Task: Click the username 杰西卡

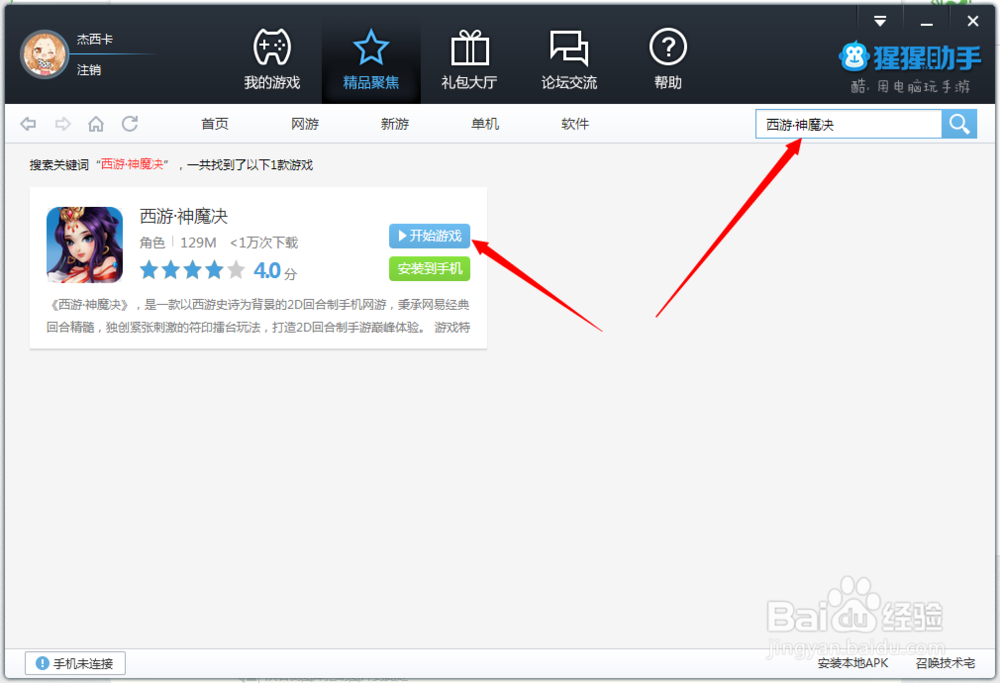Action: coord(94,40)
